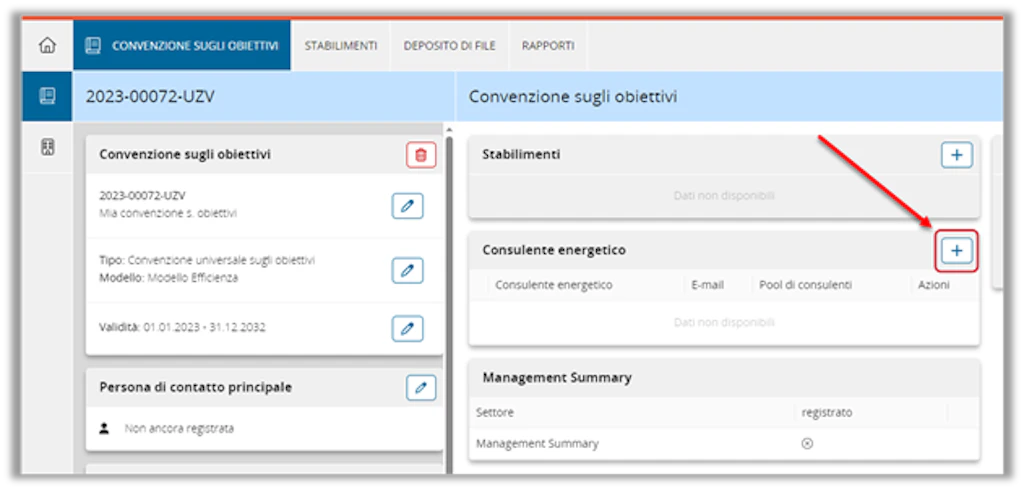Sort by Consulente energetico column header
Screen dimensions: 1024x490
click(554, 286)
